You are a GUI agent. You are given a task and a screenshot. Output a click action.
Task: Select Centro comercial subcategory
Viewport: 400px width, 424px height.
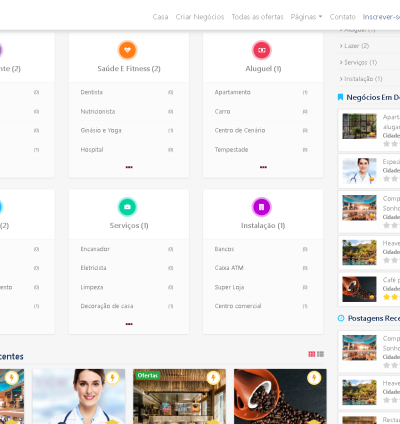[238, 306]
